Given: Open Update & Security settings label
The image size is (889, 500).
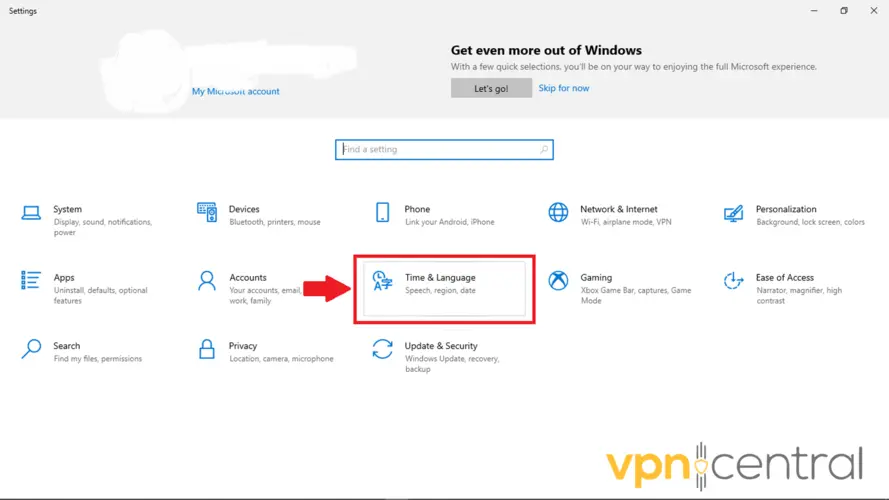Looking at the screenshot, I should coord(441,346).
